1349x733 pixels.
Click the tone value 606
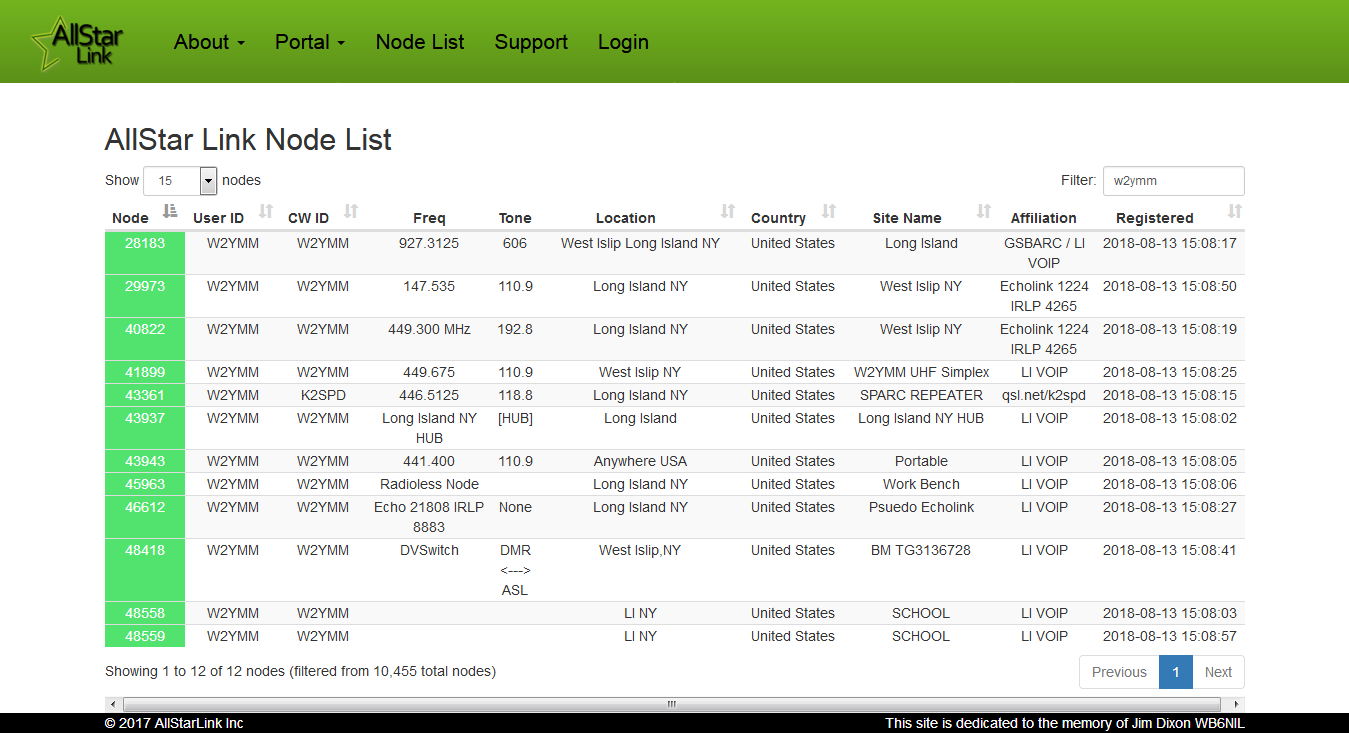pyautogui.click(x=515, y=243)
